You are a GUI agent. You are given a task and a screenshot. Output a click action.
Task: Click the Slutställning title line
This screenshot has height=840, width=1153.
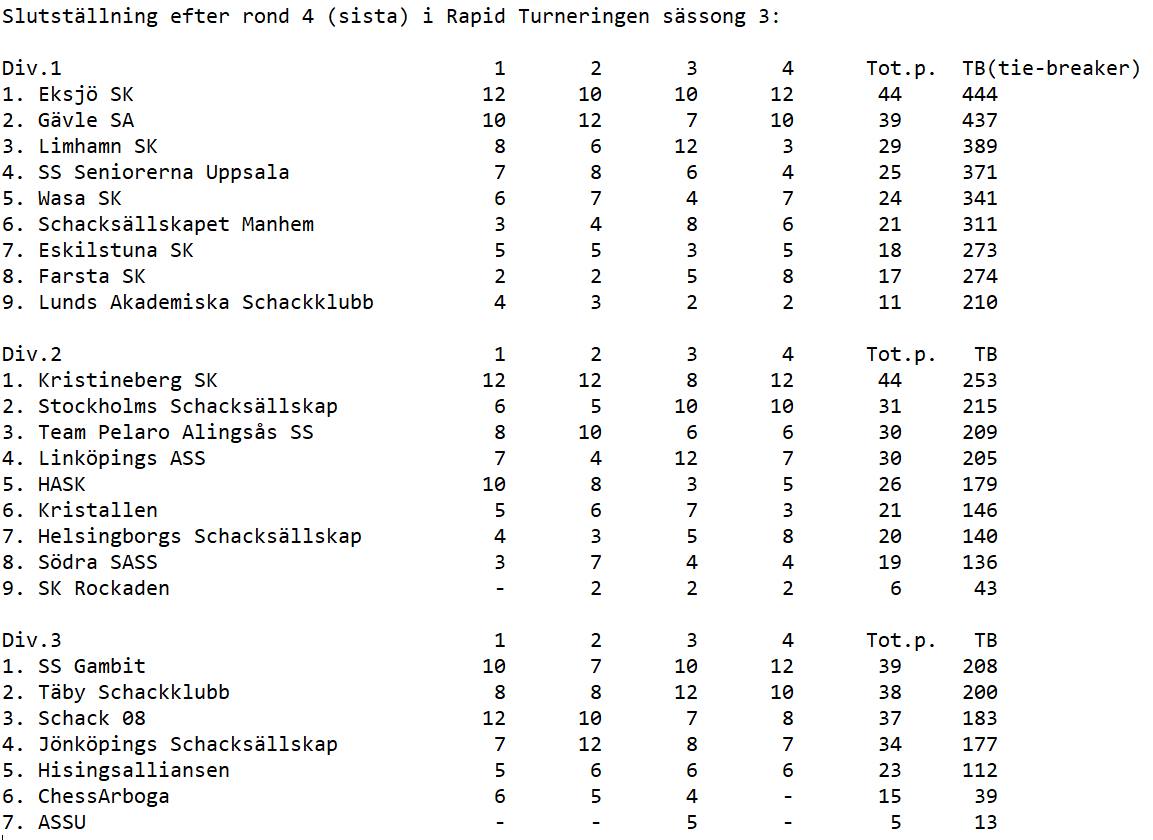(x=390, y=17)
